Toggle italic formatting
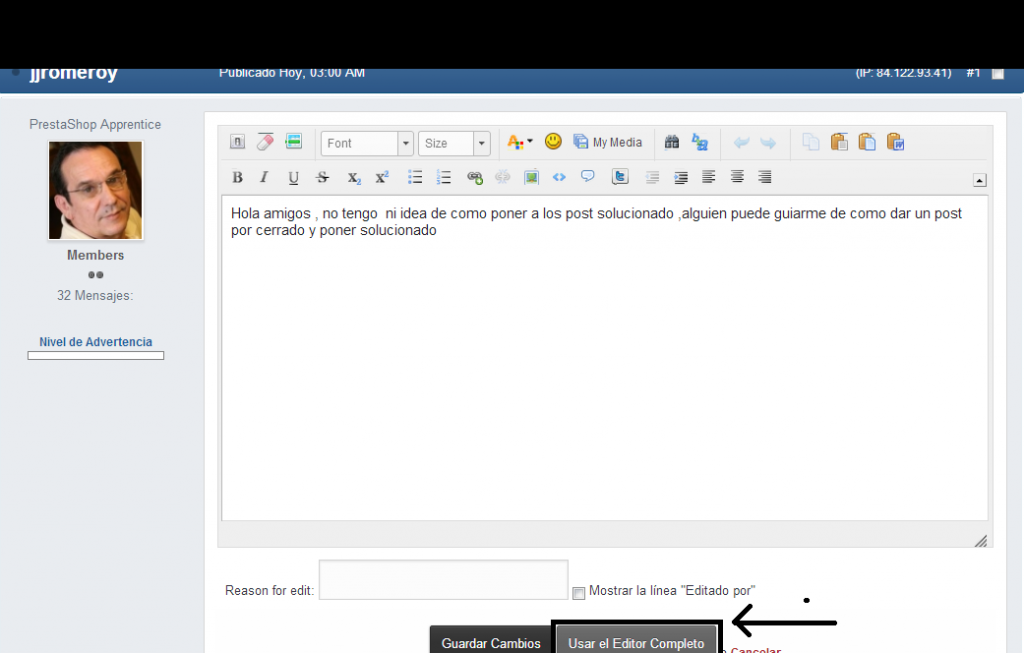 [264, 177]
